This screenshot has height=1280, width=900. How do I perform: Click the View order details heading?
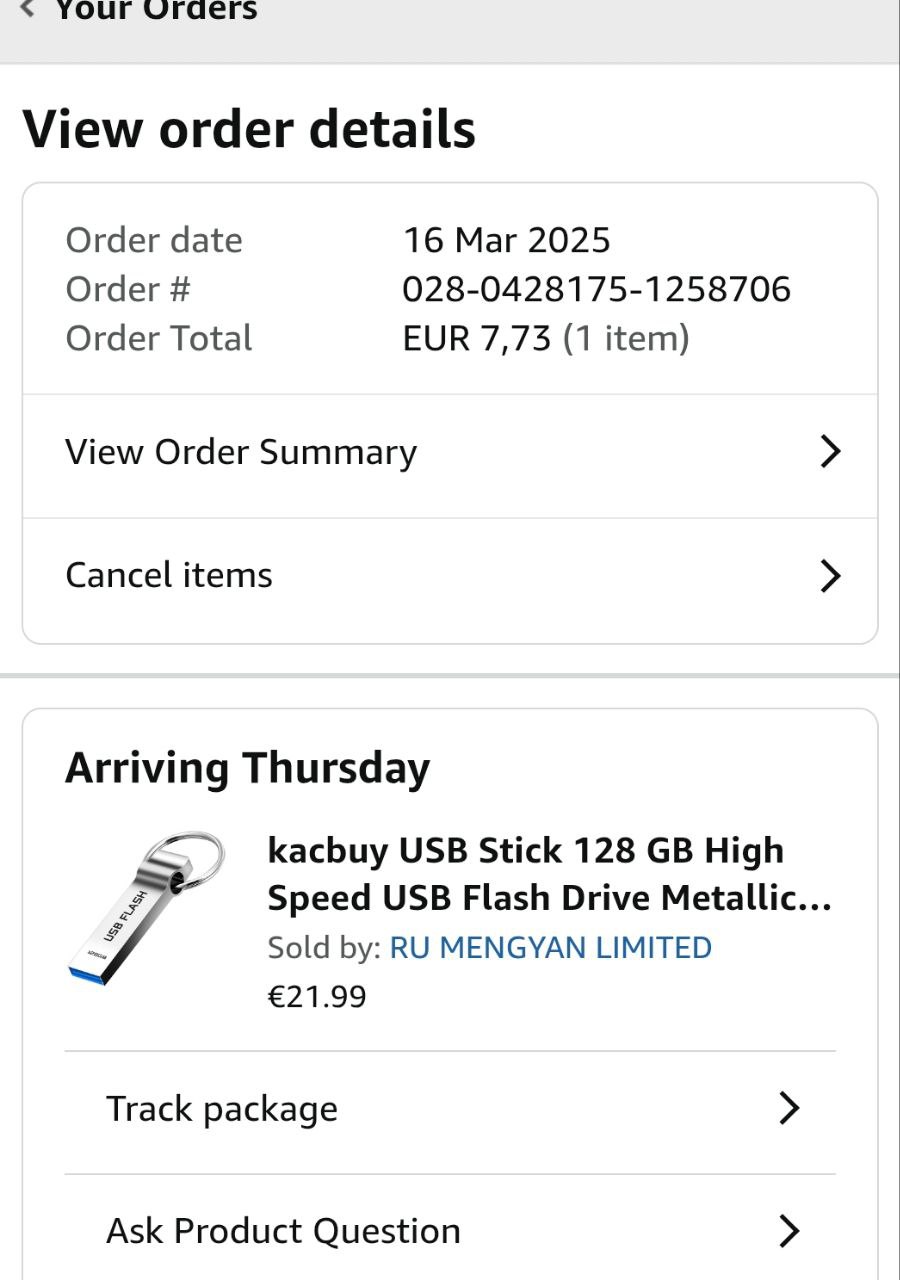pos(249,130)
